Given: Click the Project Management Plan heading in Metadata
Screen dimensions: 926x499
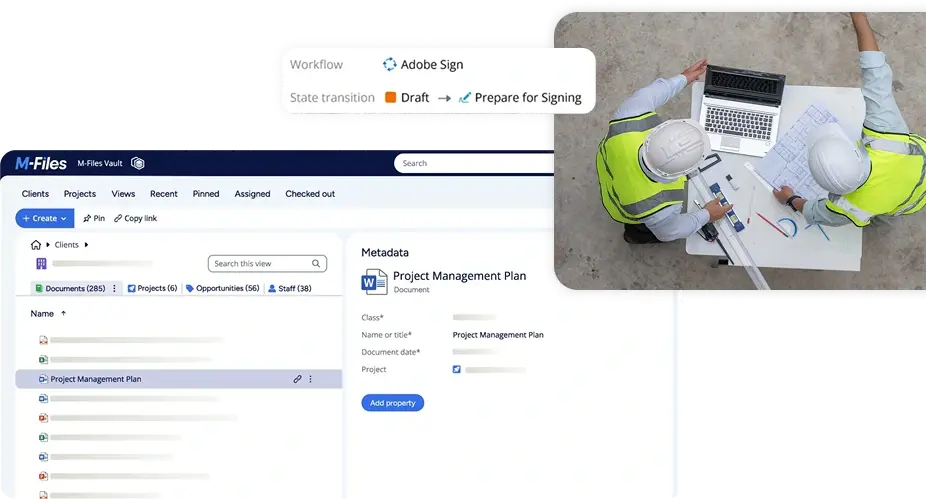Looking at the screenshot, I should pos(459,276).
